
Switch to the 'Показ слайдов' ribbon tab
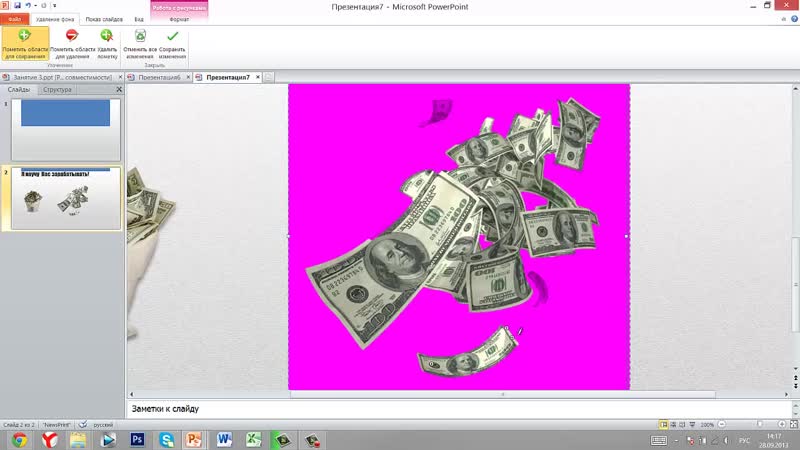105,19
